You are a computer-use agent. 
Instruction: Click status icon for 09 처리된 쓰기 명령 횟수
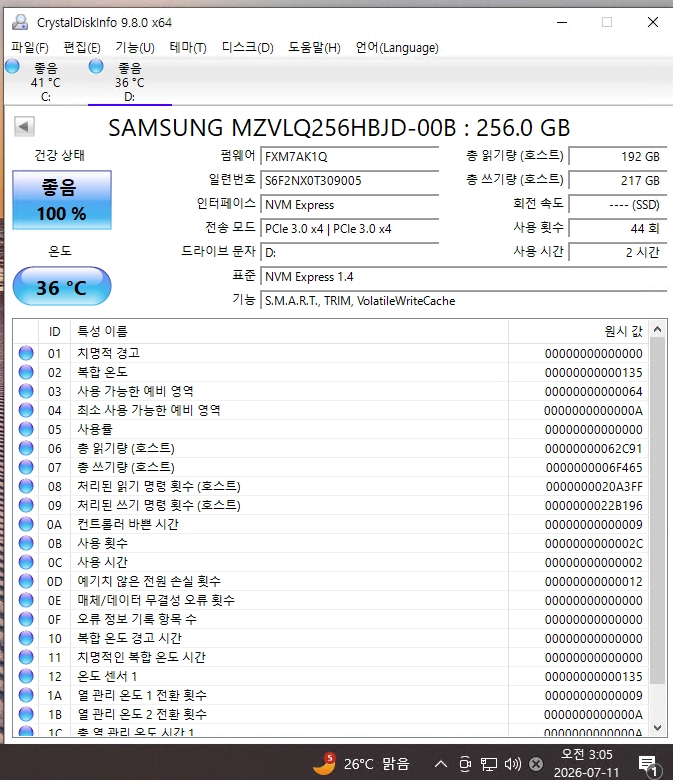[x=26, y=505]
